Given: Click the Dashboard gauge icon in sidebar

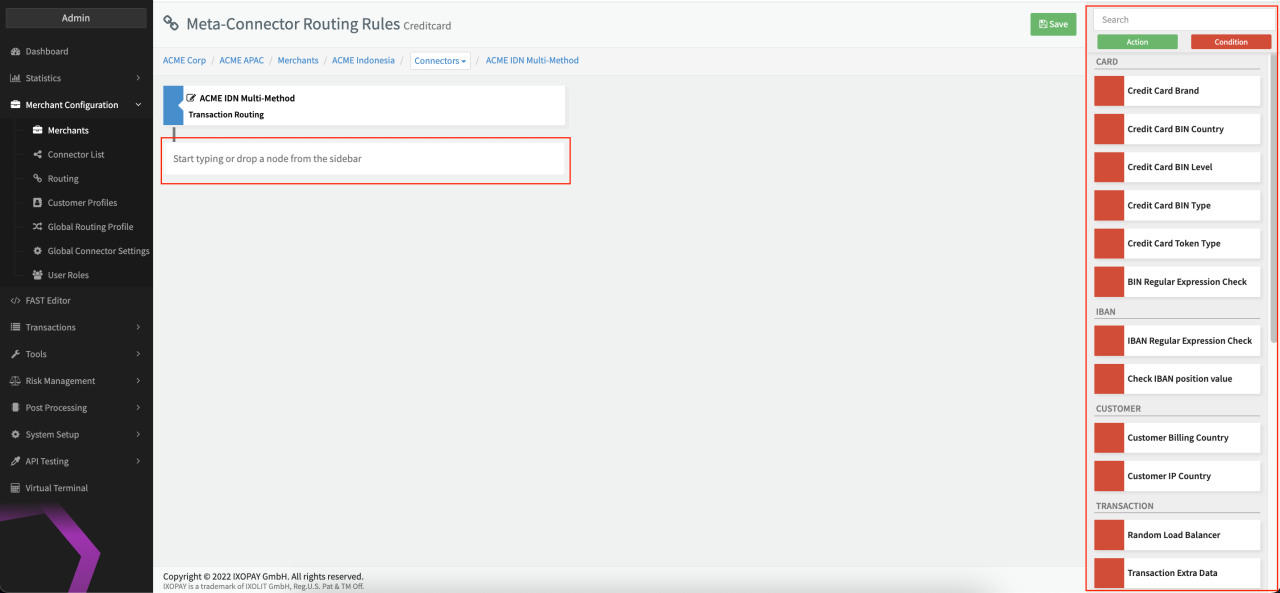Looking at the screenshot, I should pos(15,51).
